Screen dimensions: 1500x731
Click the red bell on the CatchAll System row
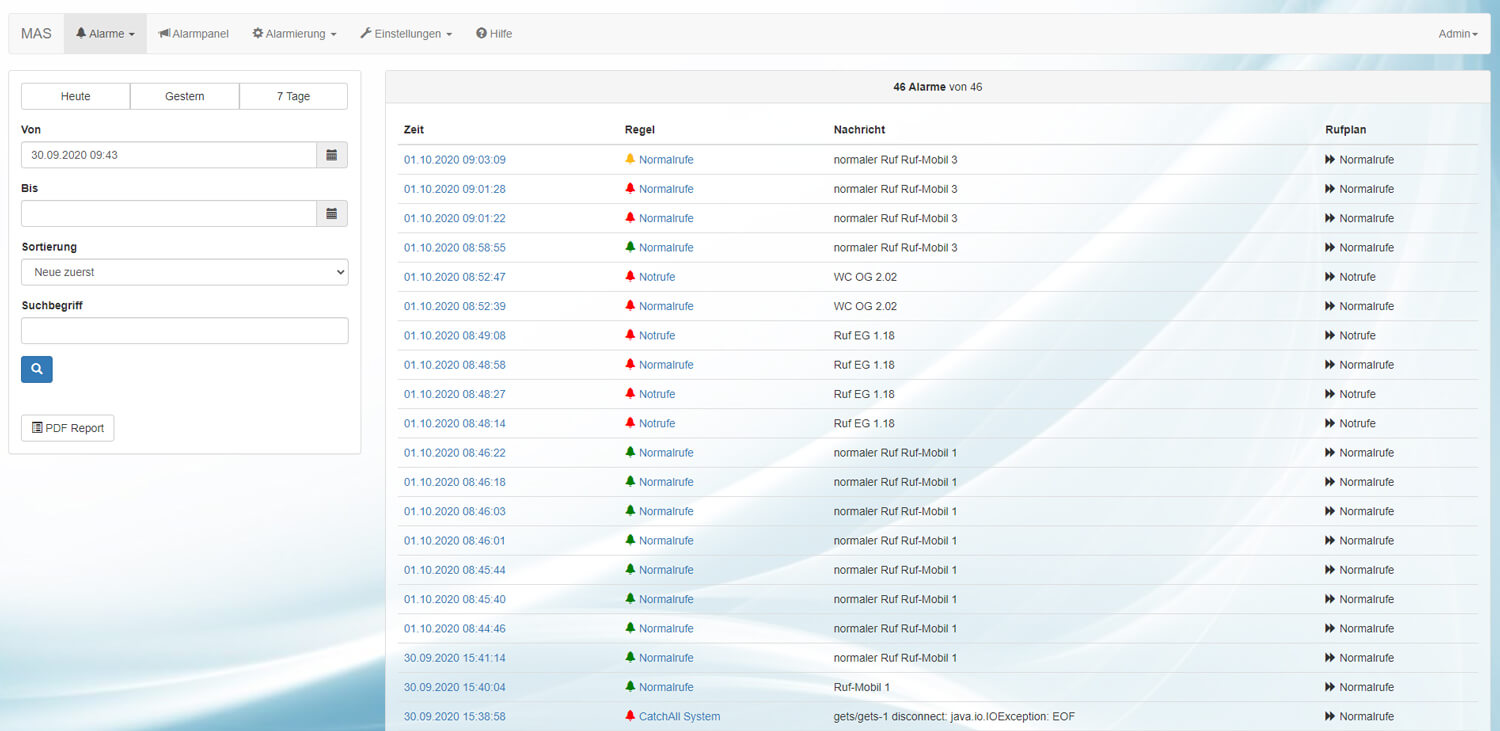[630, 716]
